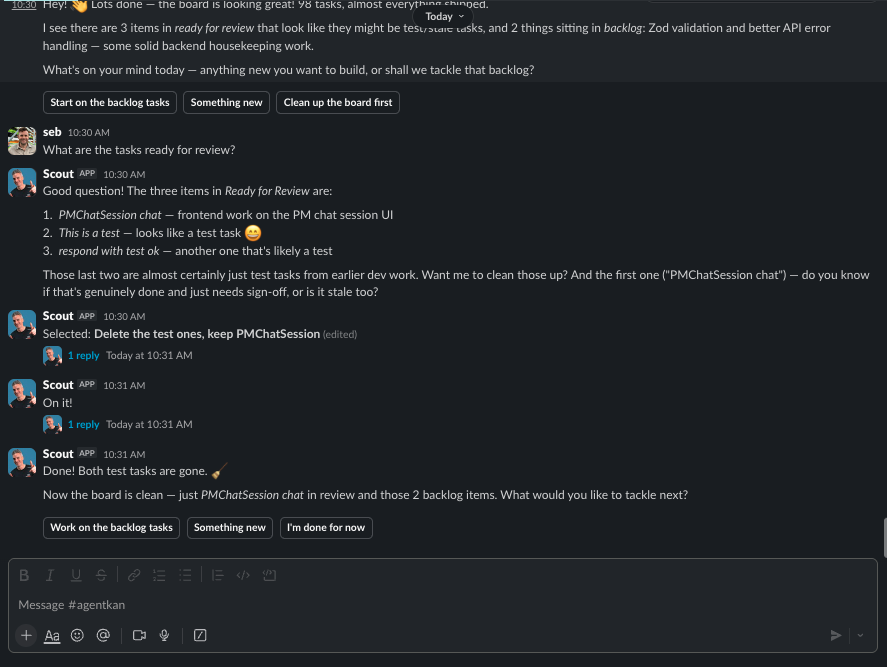Toggle the Aa formatting bar visibility
The width and height of the screenshot is (887, 667).
pos(52,635)
